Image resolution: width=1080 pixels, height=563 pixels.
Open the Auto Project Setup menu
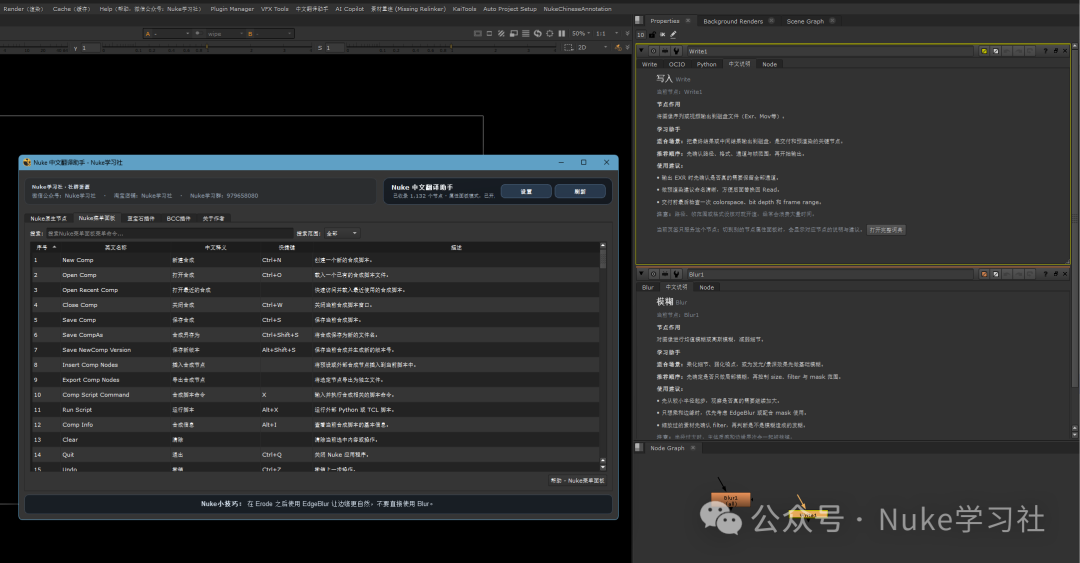coord(510,9)
